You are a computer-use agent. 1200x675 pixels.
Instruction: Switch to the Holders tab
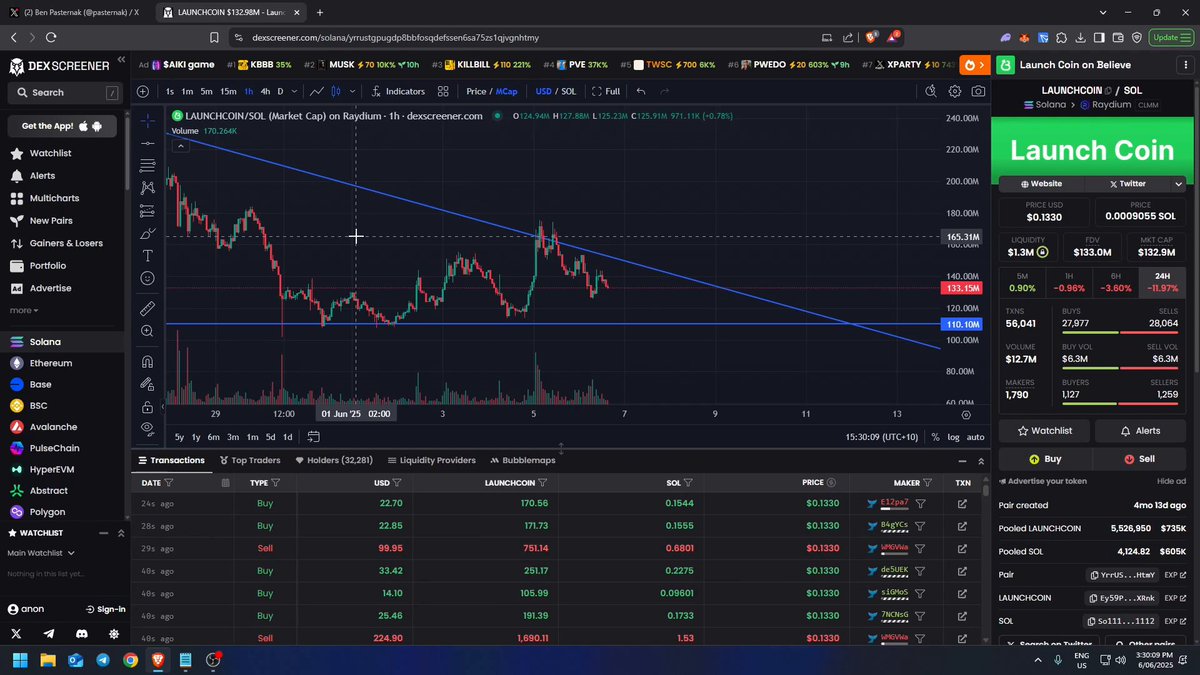(x=334, y=460)
